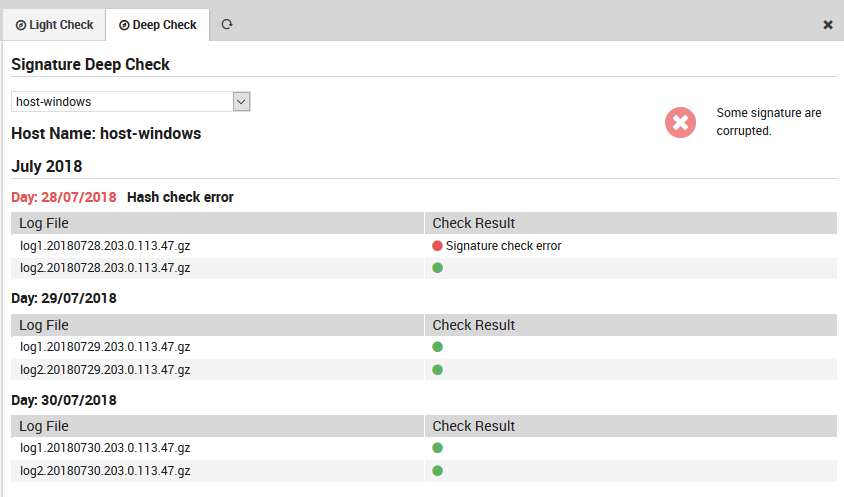The height and width of the screenshot is (497, 844).
Task: Select log file log1.20180730.203.0.113.47.gz
Action: point(105,448)
